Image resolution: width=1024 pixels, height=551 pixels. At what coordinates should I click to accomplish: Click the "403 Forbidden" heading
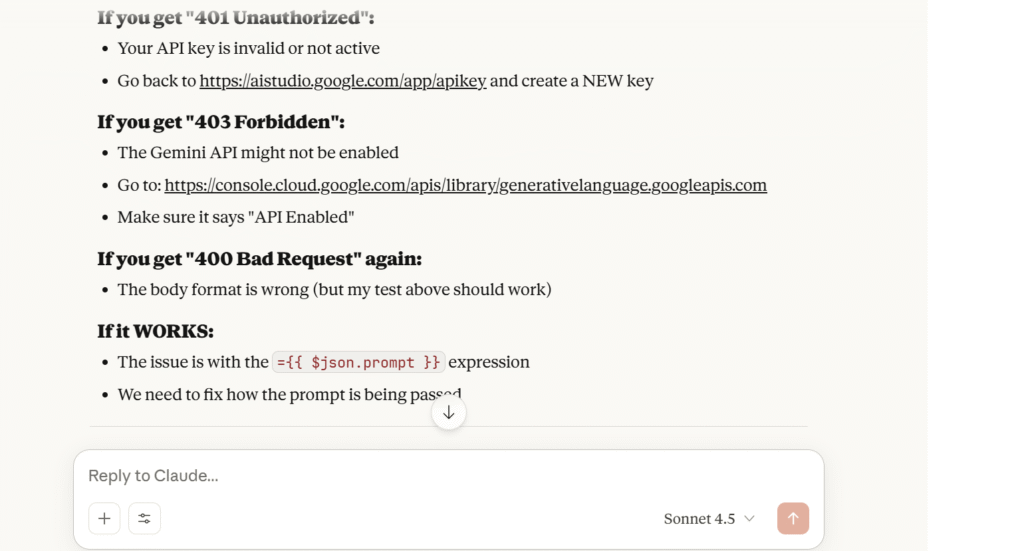click(x=221, y=122)
